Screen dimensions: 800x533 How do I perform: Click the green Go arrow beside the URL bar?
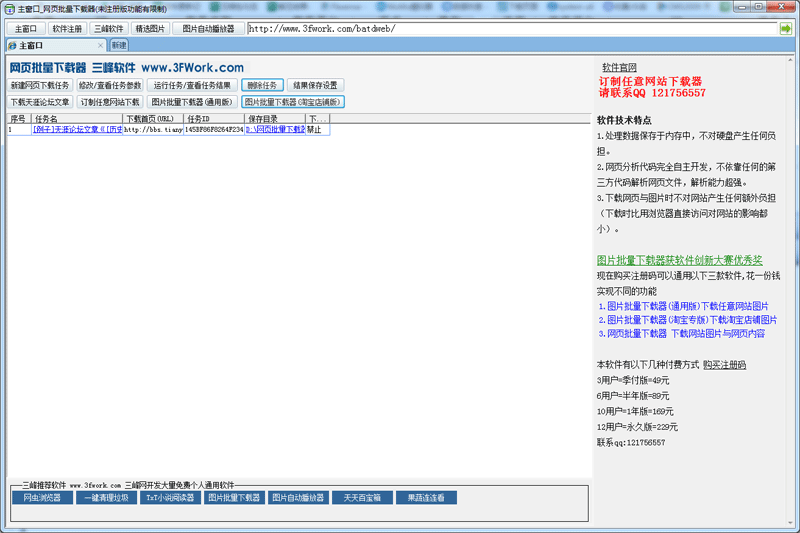(786, 29)
